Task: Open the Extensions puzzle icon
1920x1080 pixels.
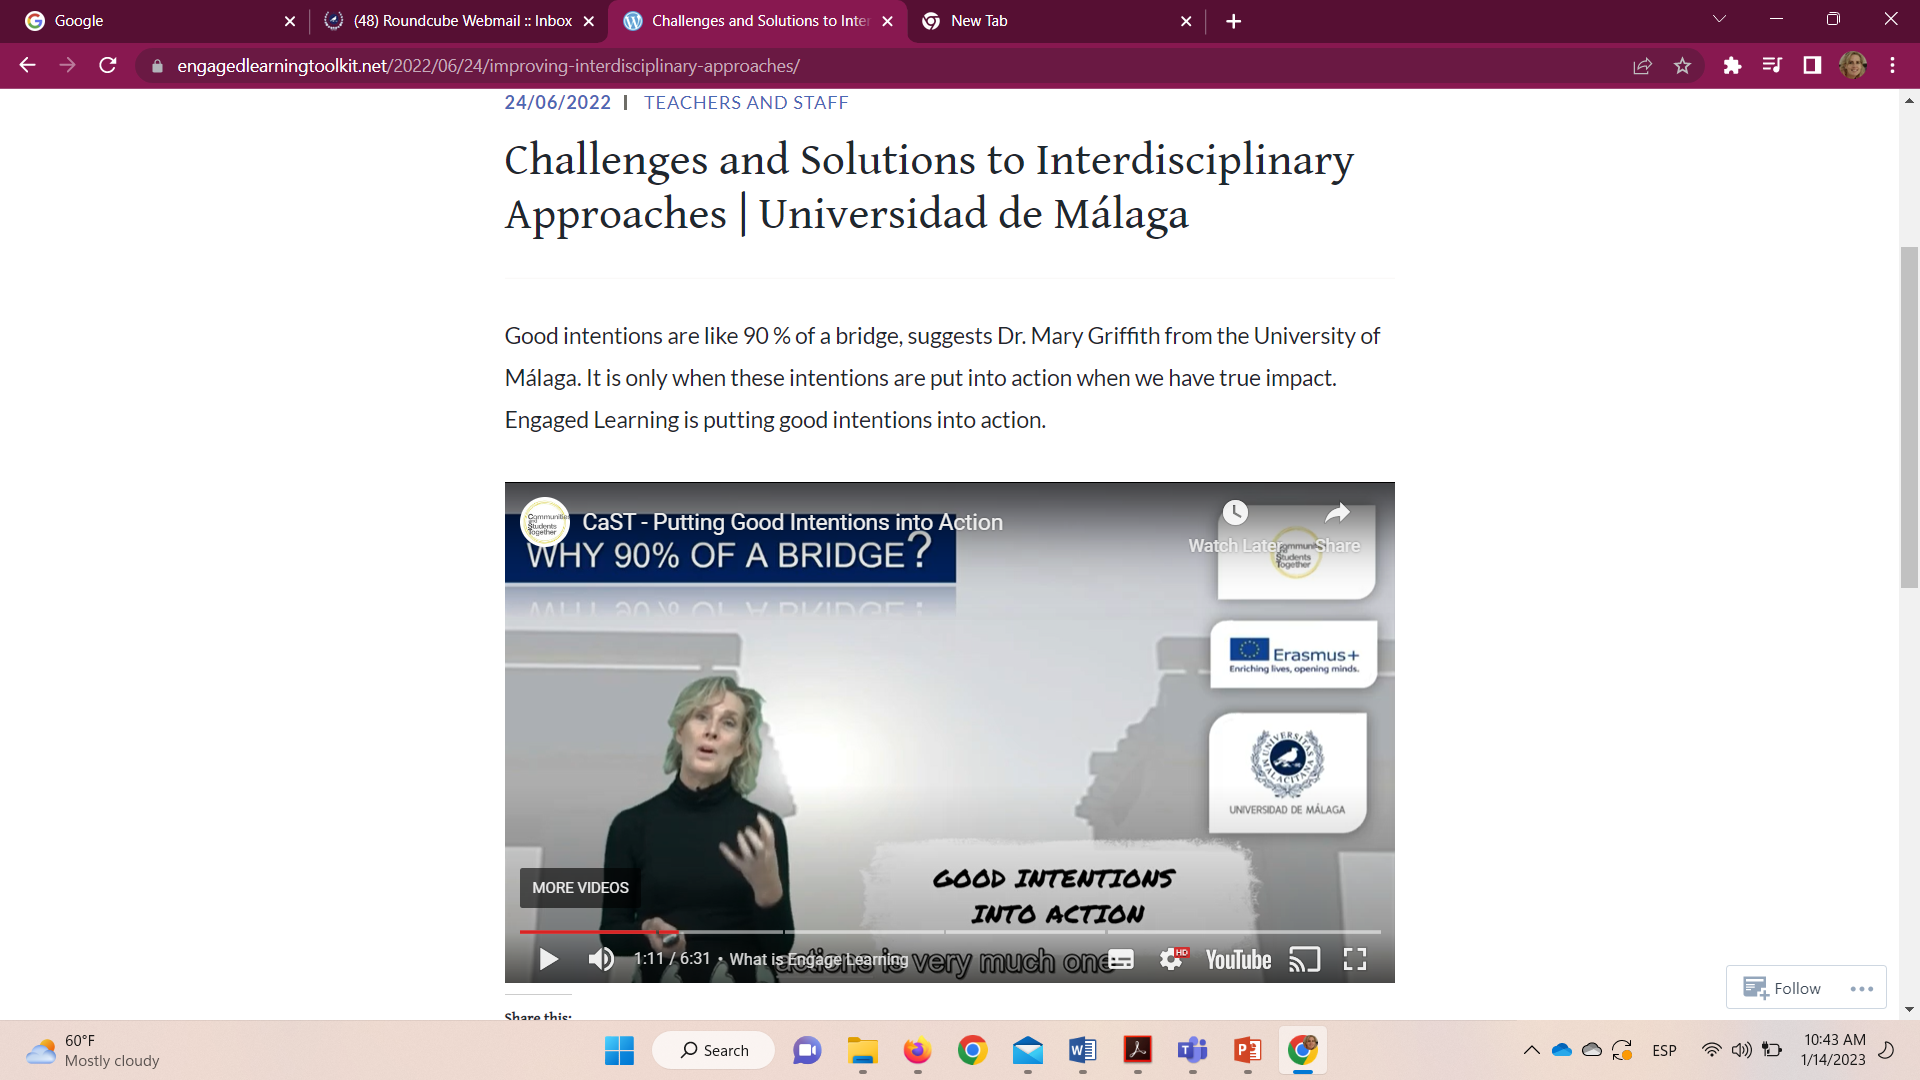Action: 1732,66
